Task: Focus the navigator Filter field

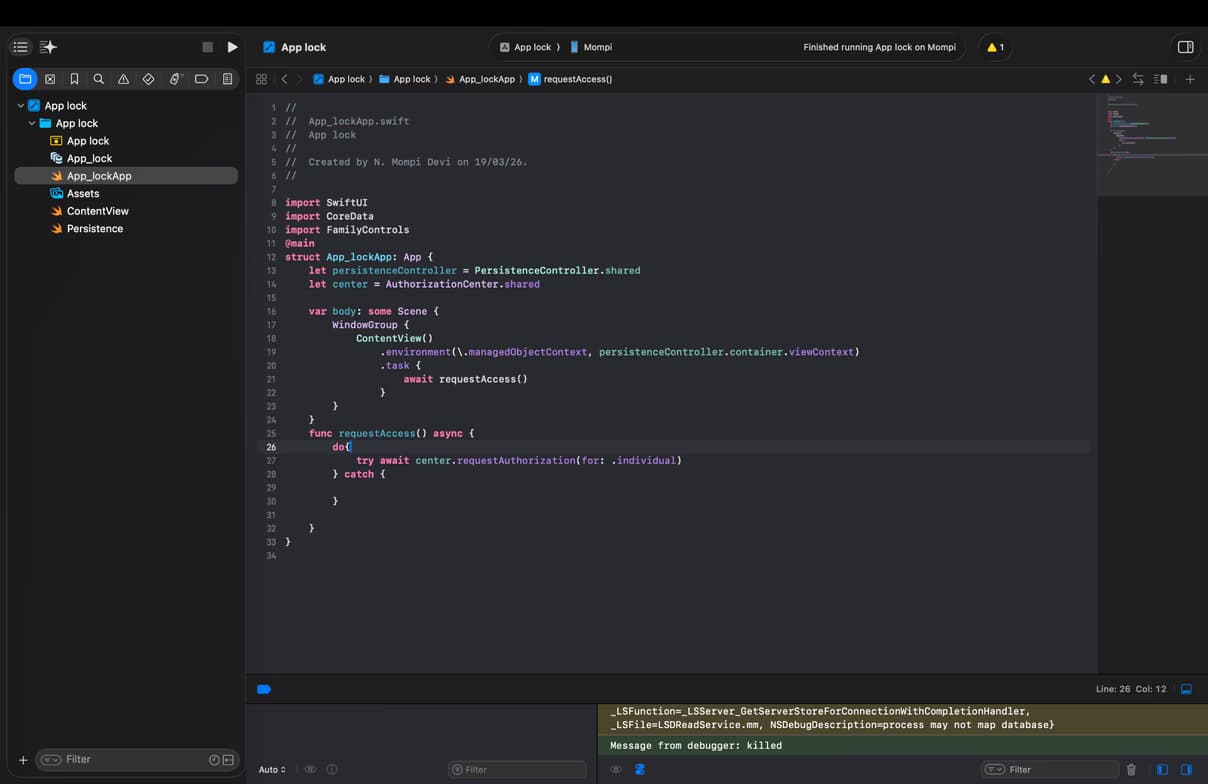Action: coord(138,760)
